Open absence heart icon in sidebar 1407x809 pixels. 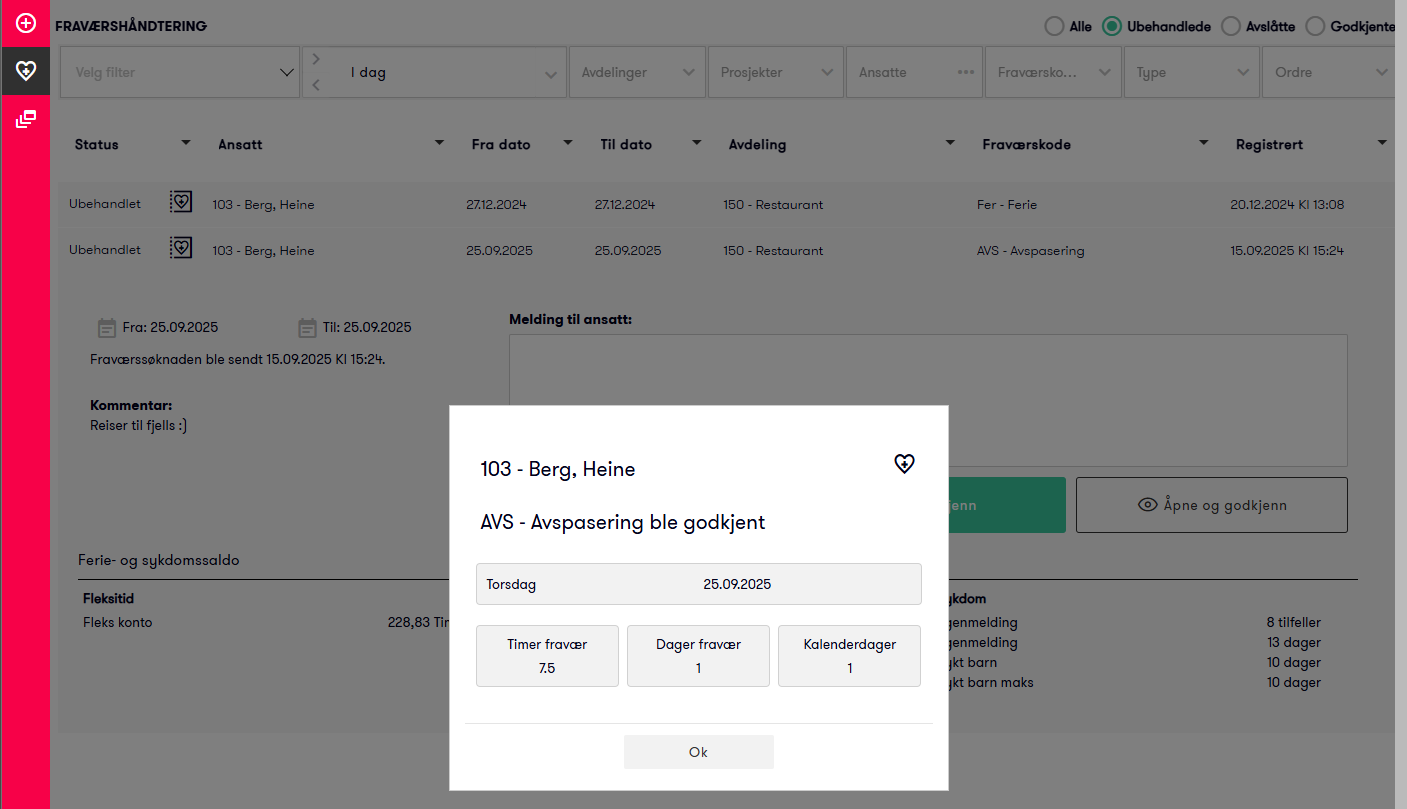[x=26, y=71]
